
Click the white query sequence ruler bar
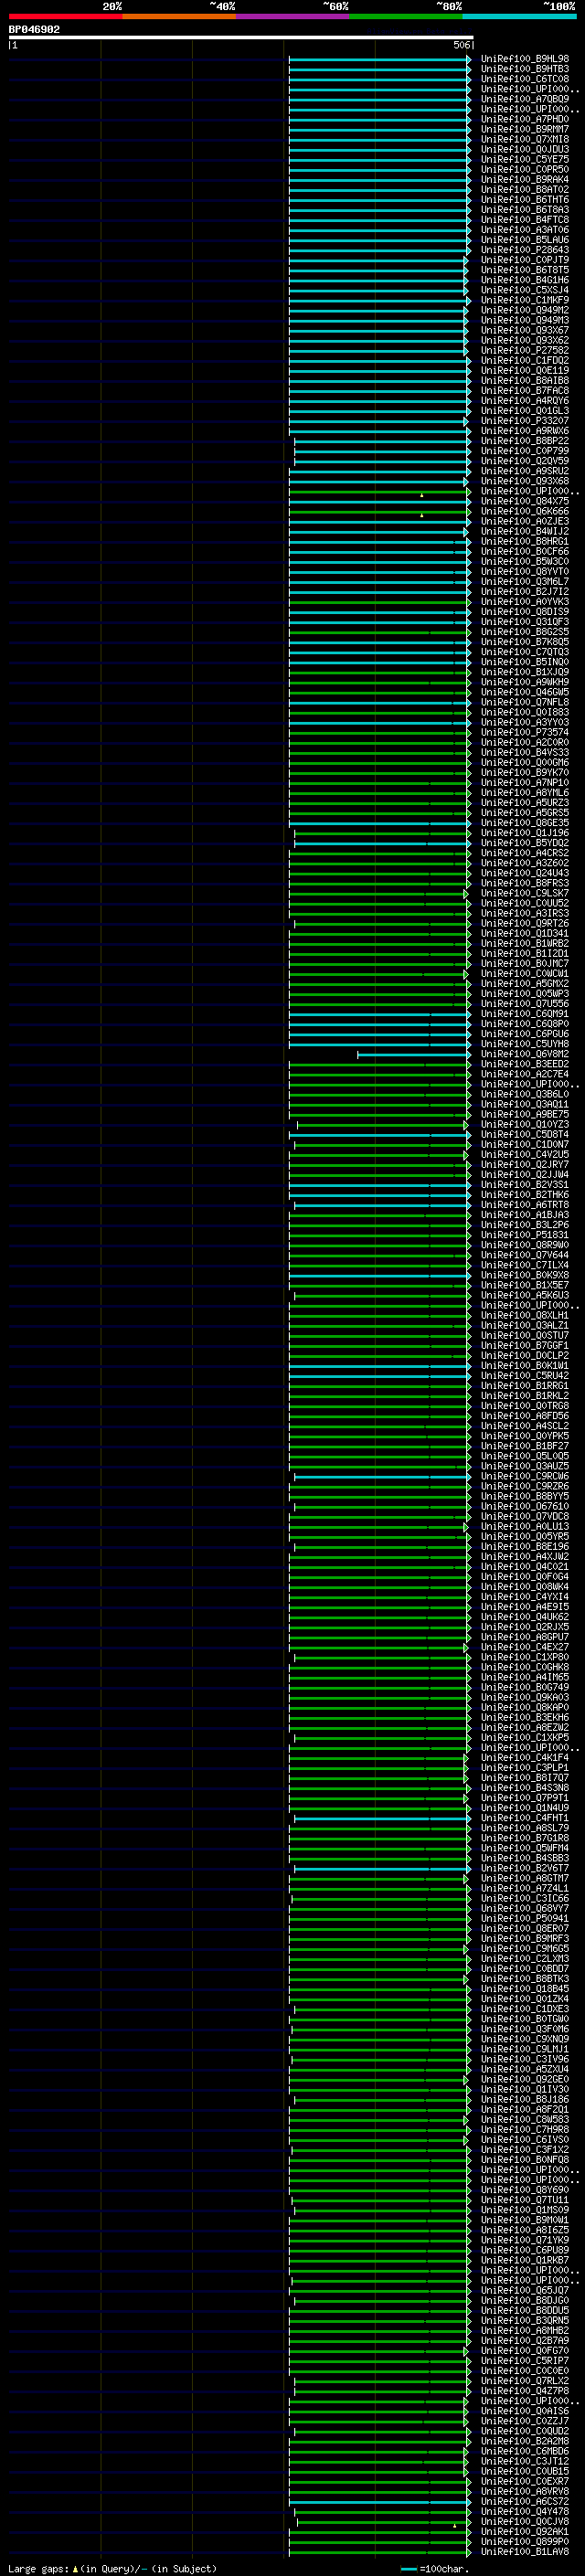click(241, 37)
